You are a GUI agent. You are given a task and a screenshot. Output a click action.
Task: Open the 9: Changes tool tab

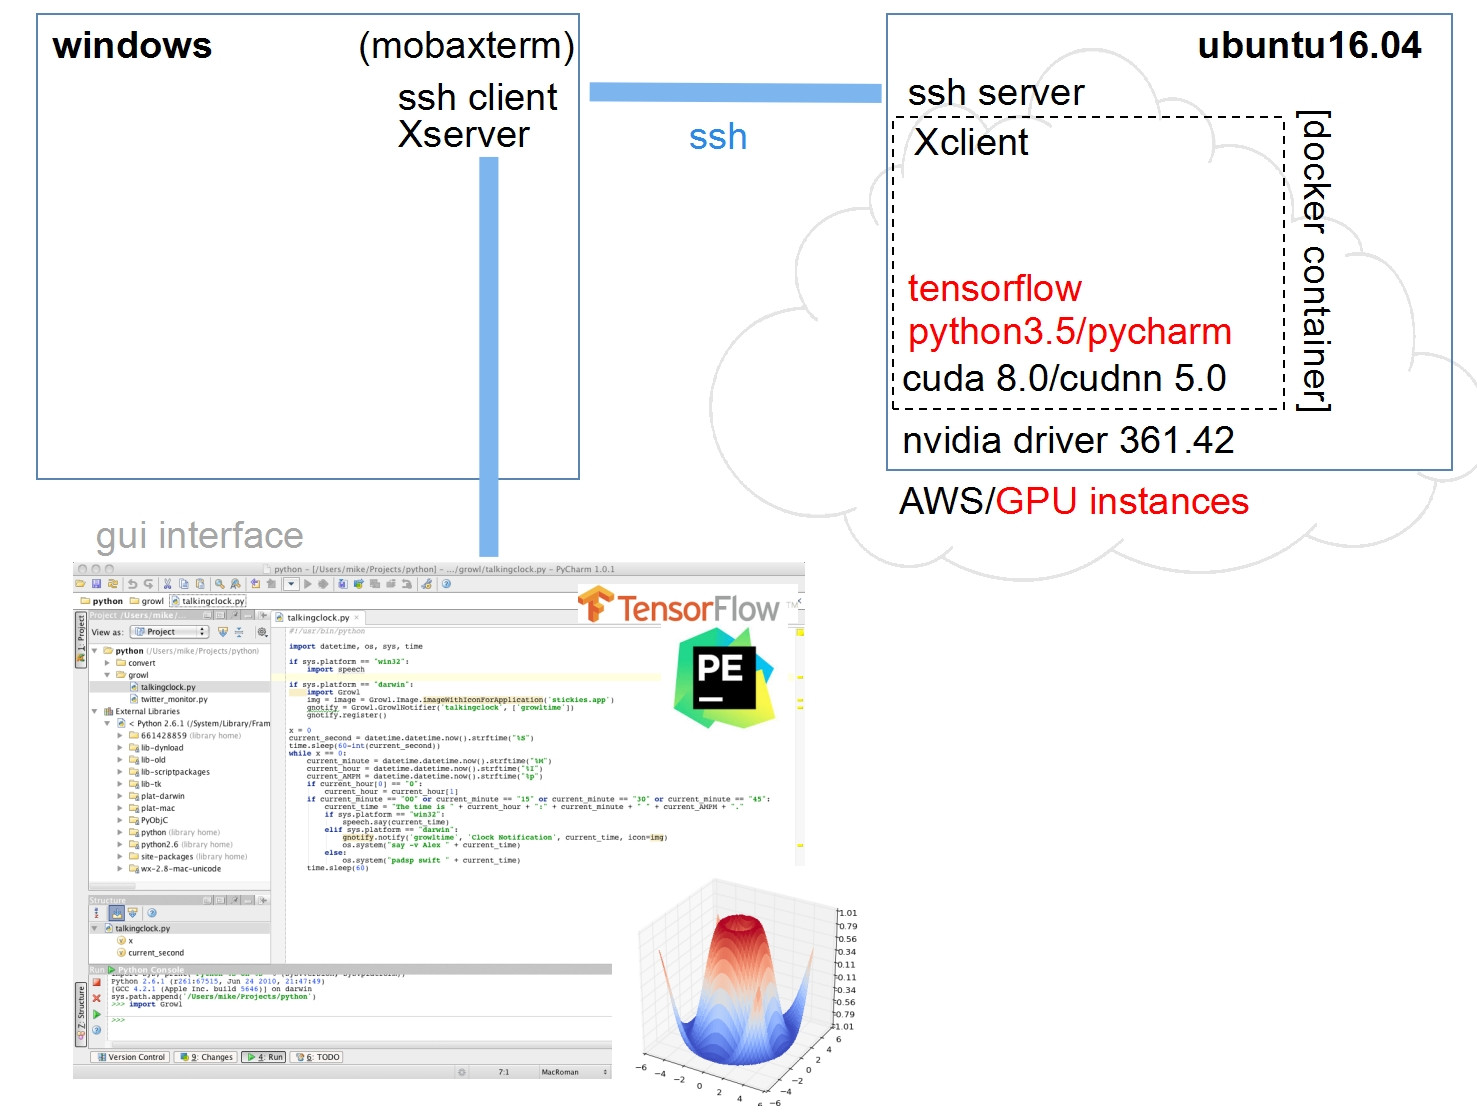pyautogui.click(x=205, y=1057)
